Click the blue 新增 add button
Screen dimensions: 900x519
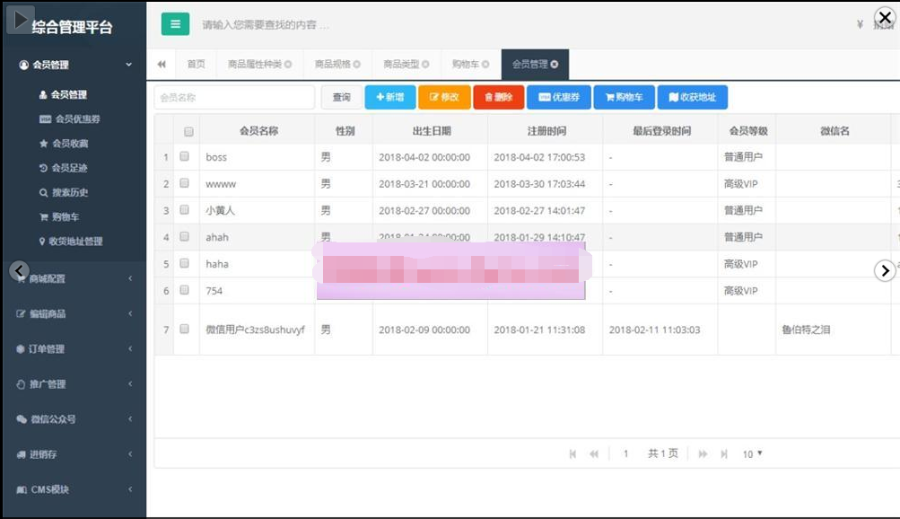(390, 97)
